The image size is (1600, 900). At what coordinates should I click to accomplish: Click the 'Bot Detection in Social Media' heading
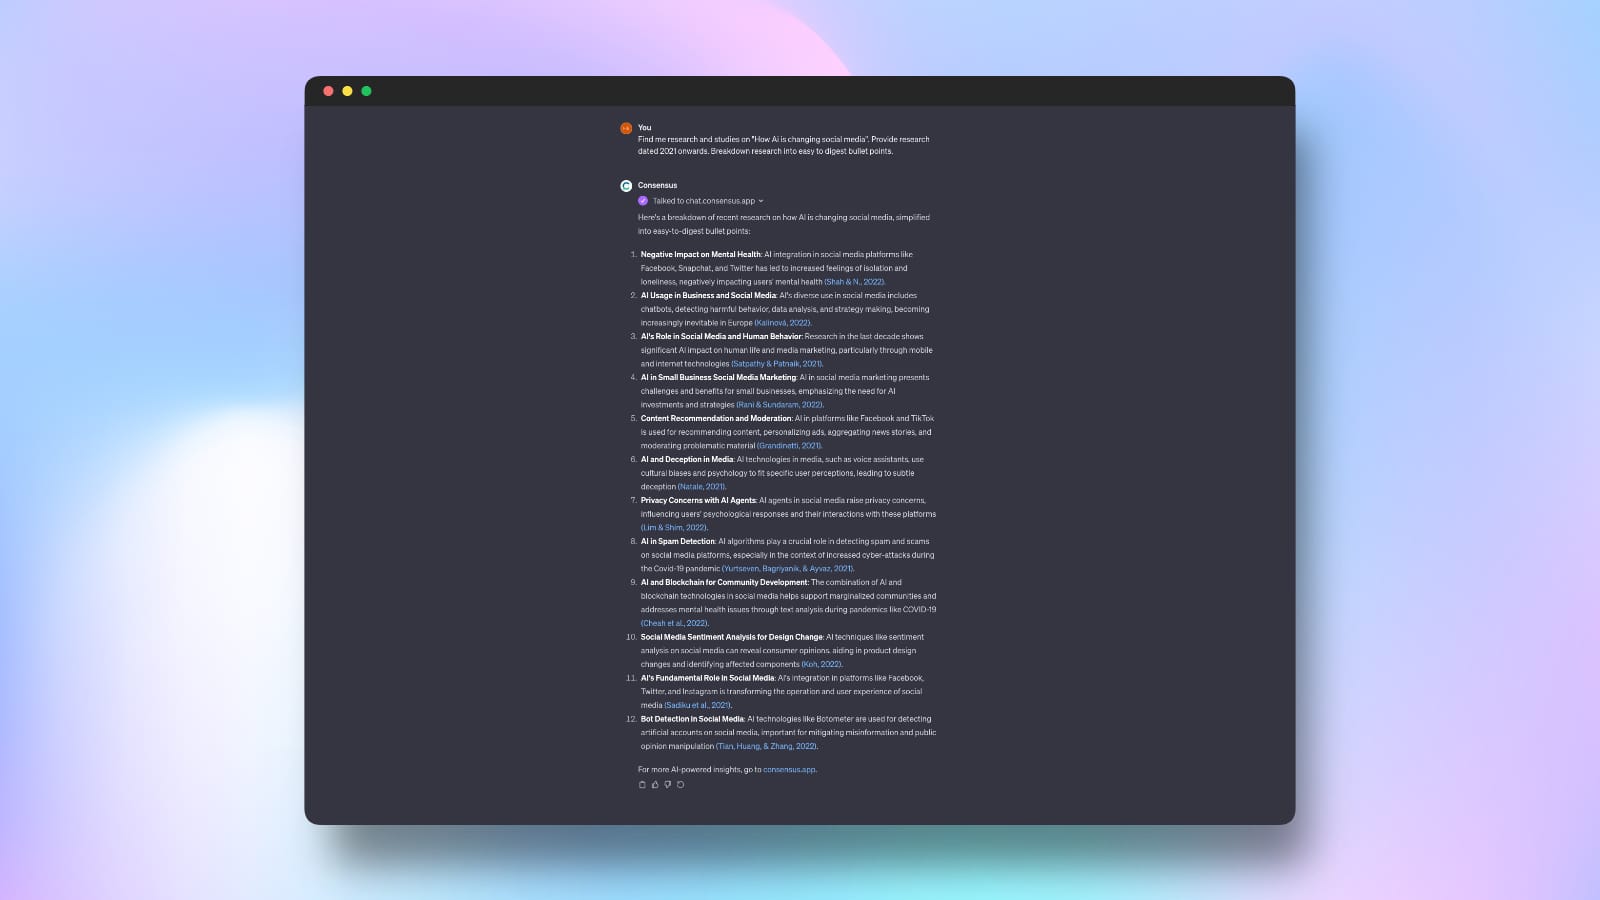pos(692,719)
